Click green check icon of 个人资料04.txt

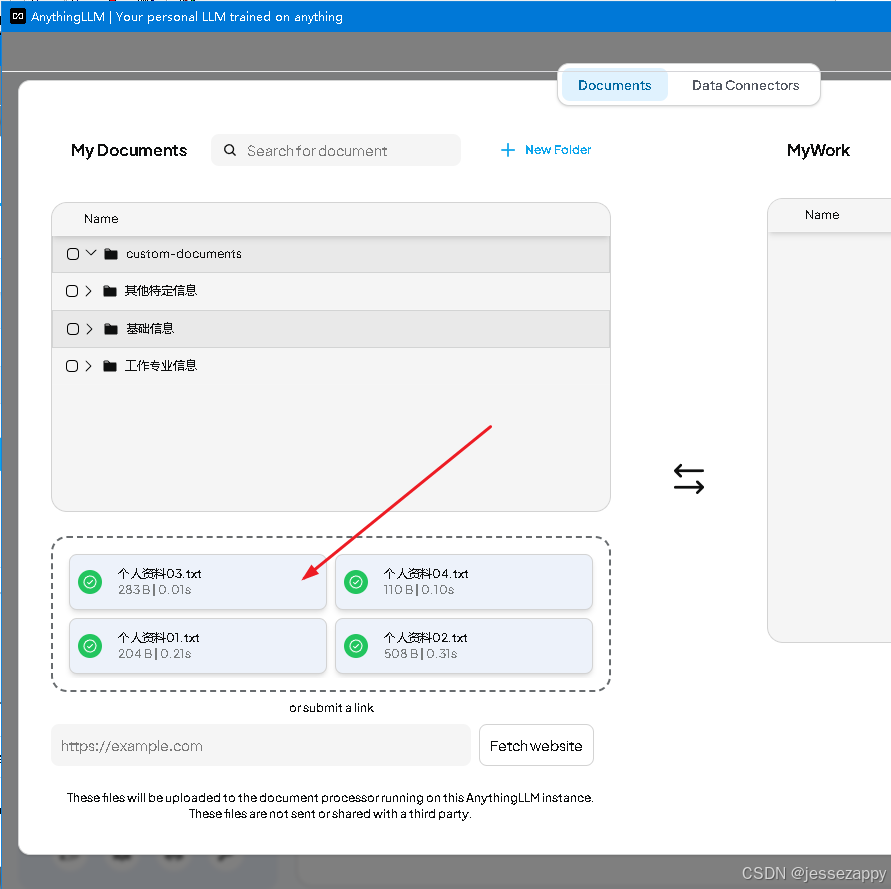356,582
